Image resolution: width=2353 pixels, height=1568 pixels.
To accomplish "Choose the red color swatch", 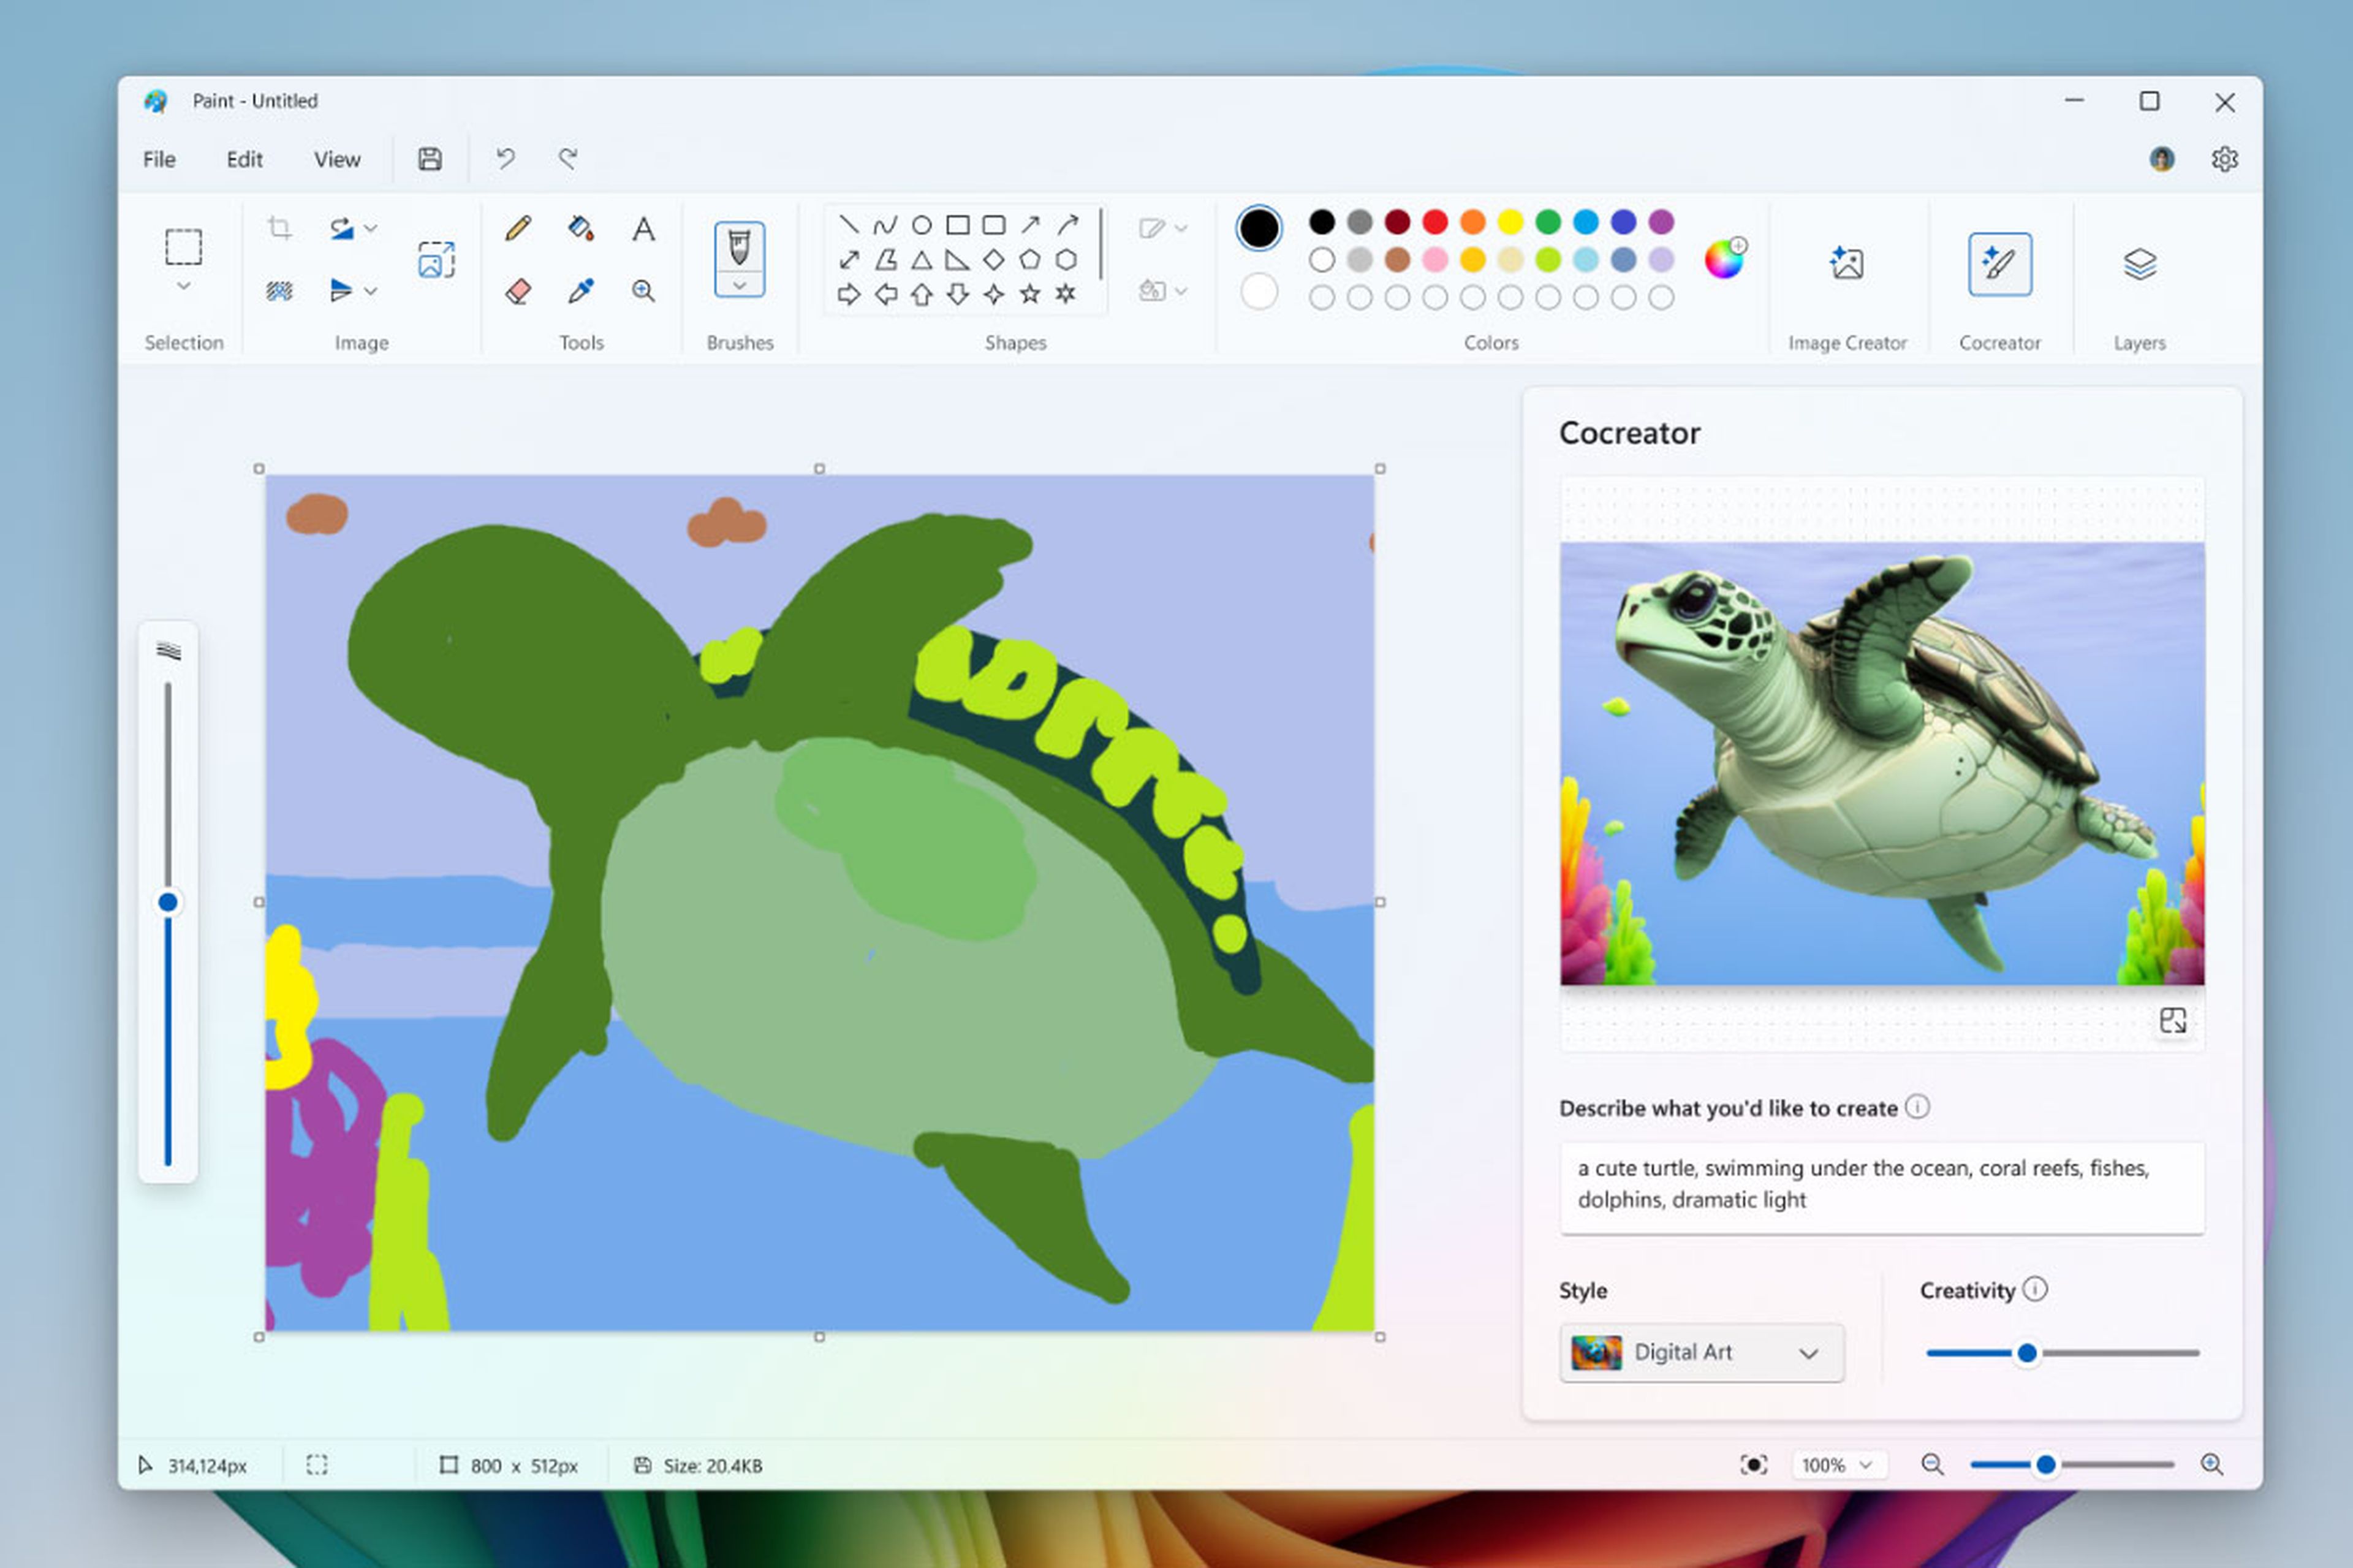I will 1435,222.
